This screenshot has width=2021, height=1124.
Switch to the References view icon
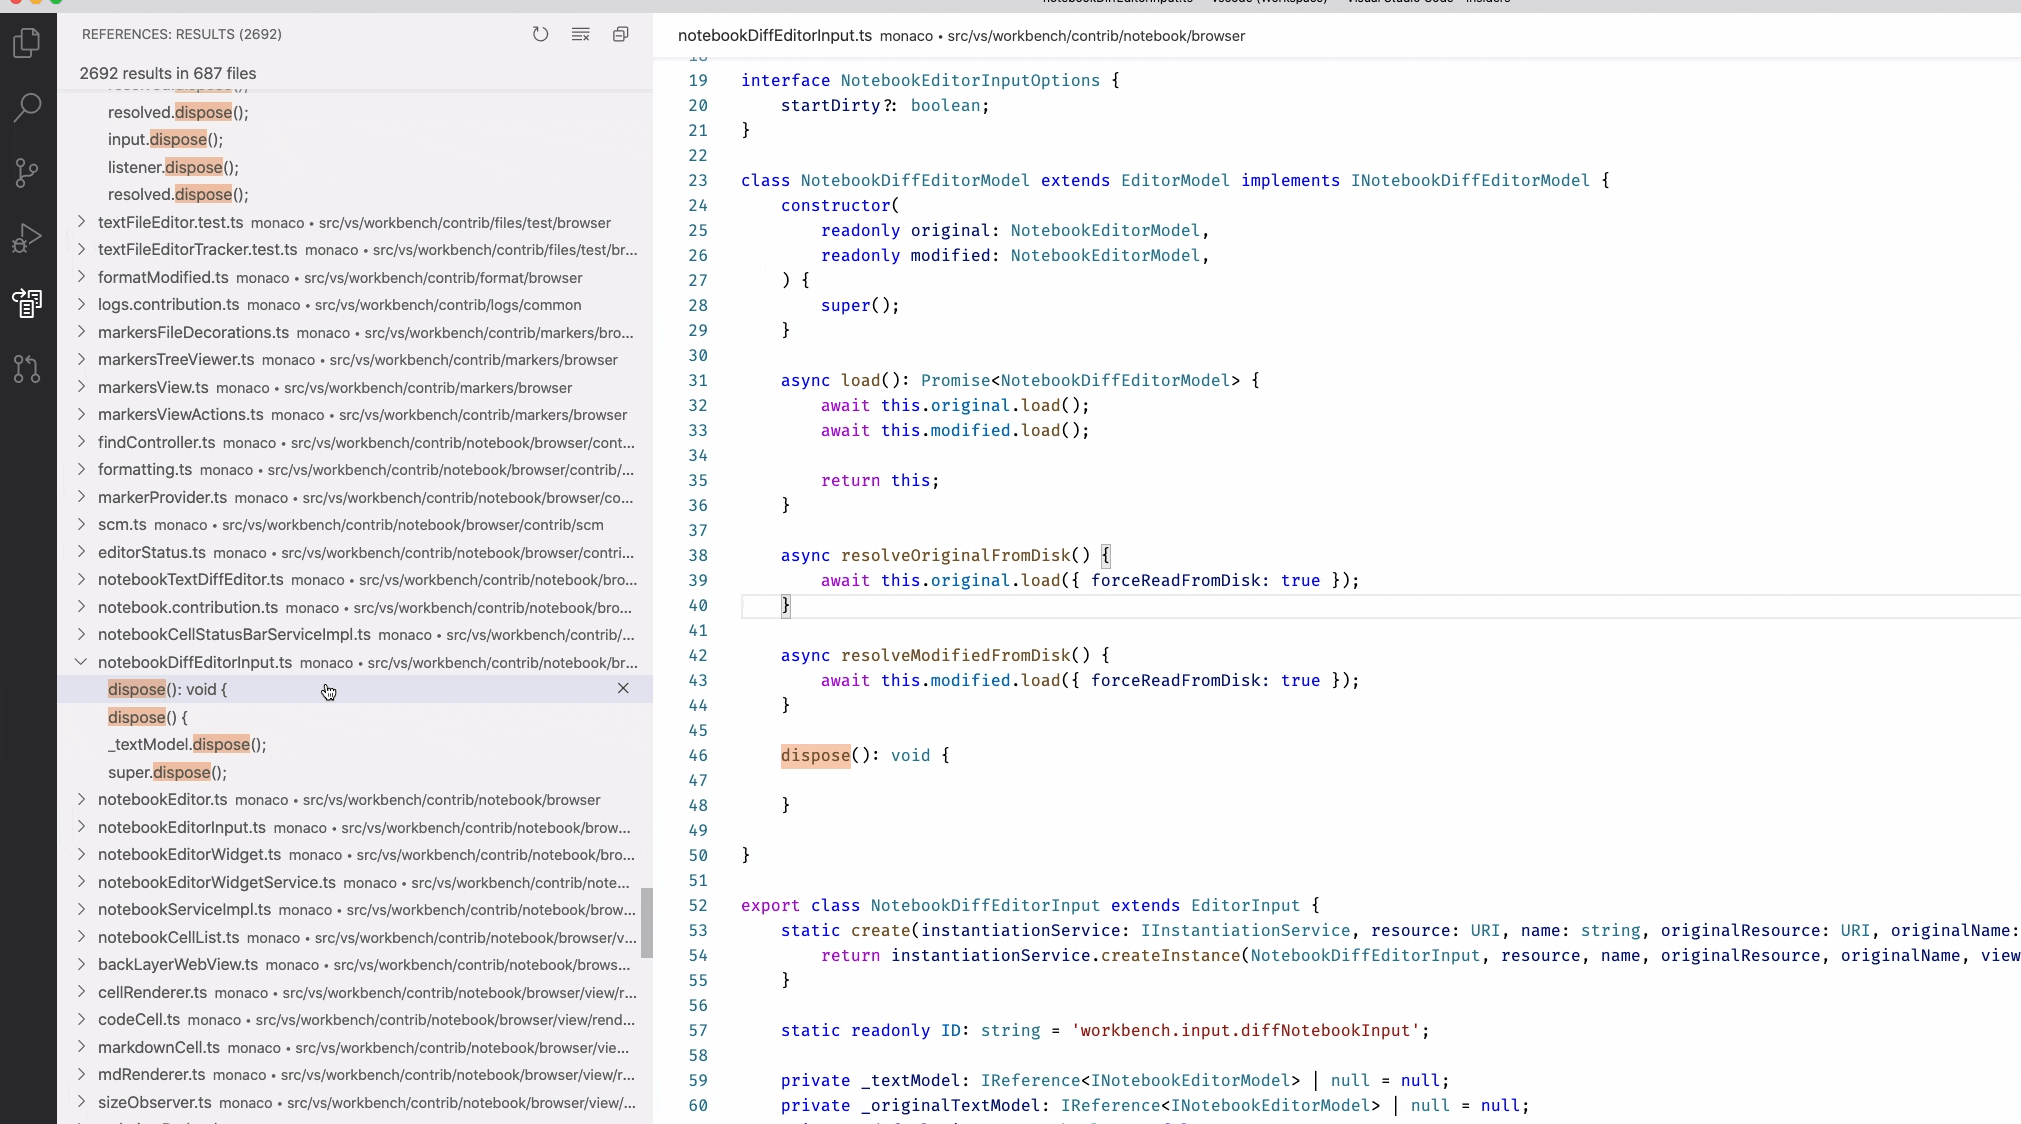point(27,304)
